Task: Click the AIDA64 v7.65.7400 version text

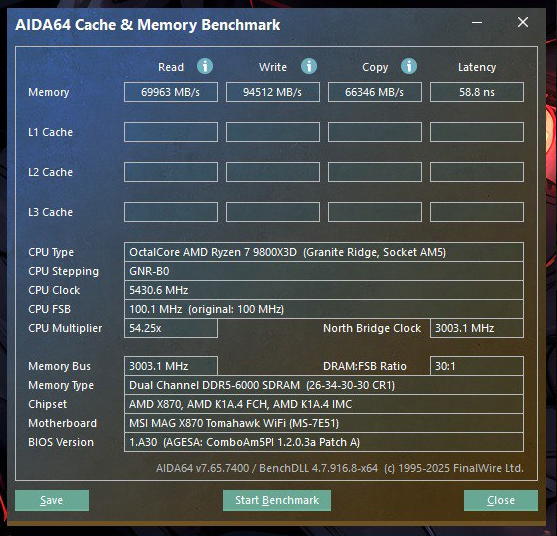Action: click(340, 468)
